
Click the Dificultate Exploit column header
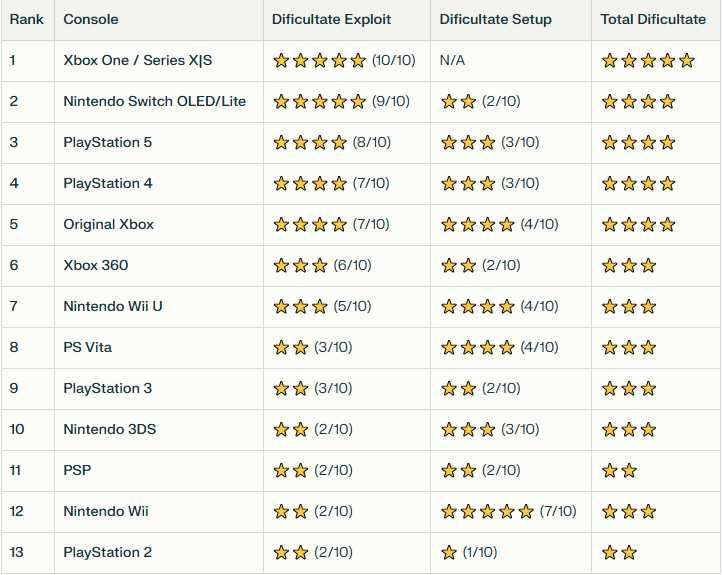tap(331, 20)
